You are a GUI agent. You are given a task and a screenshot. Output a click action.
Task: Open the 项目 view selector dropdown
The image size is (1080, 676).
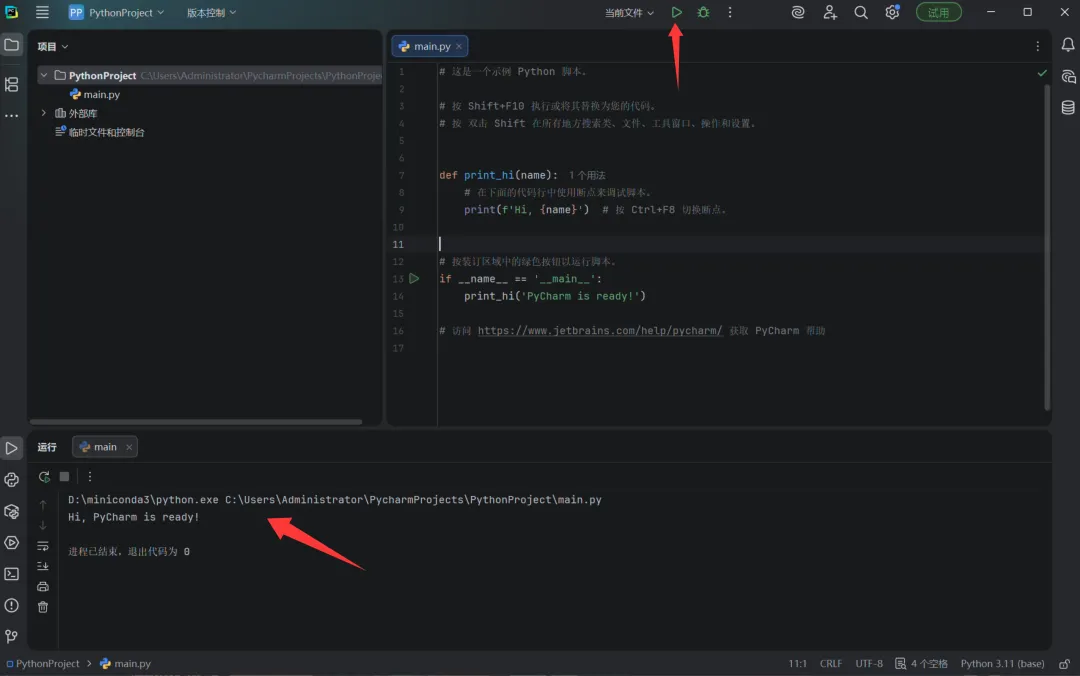53,46
